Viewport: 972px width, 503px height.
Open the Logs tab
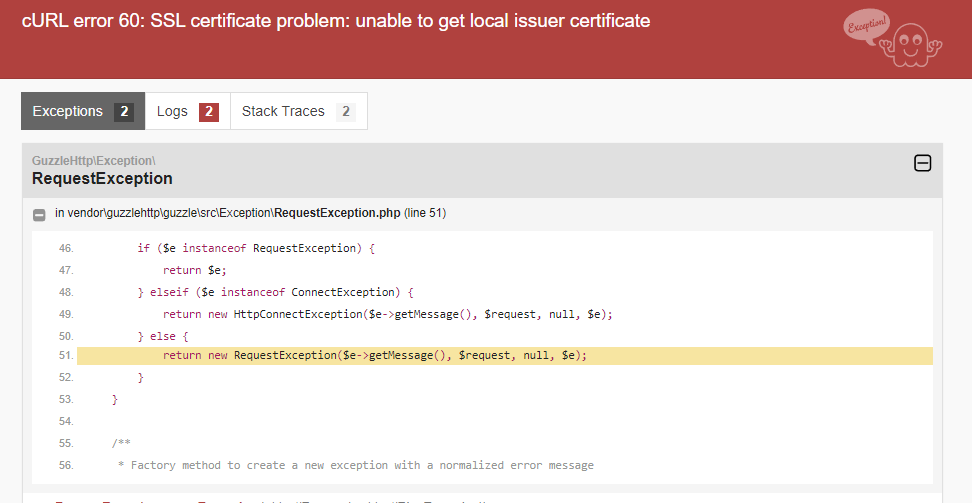(x=187, y=111)
